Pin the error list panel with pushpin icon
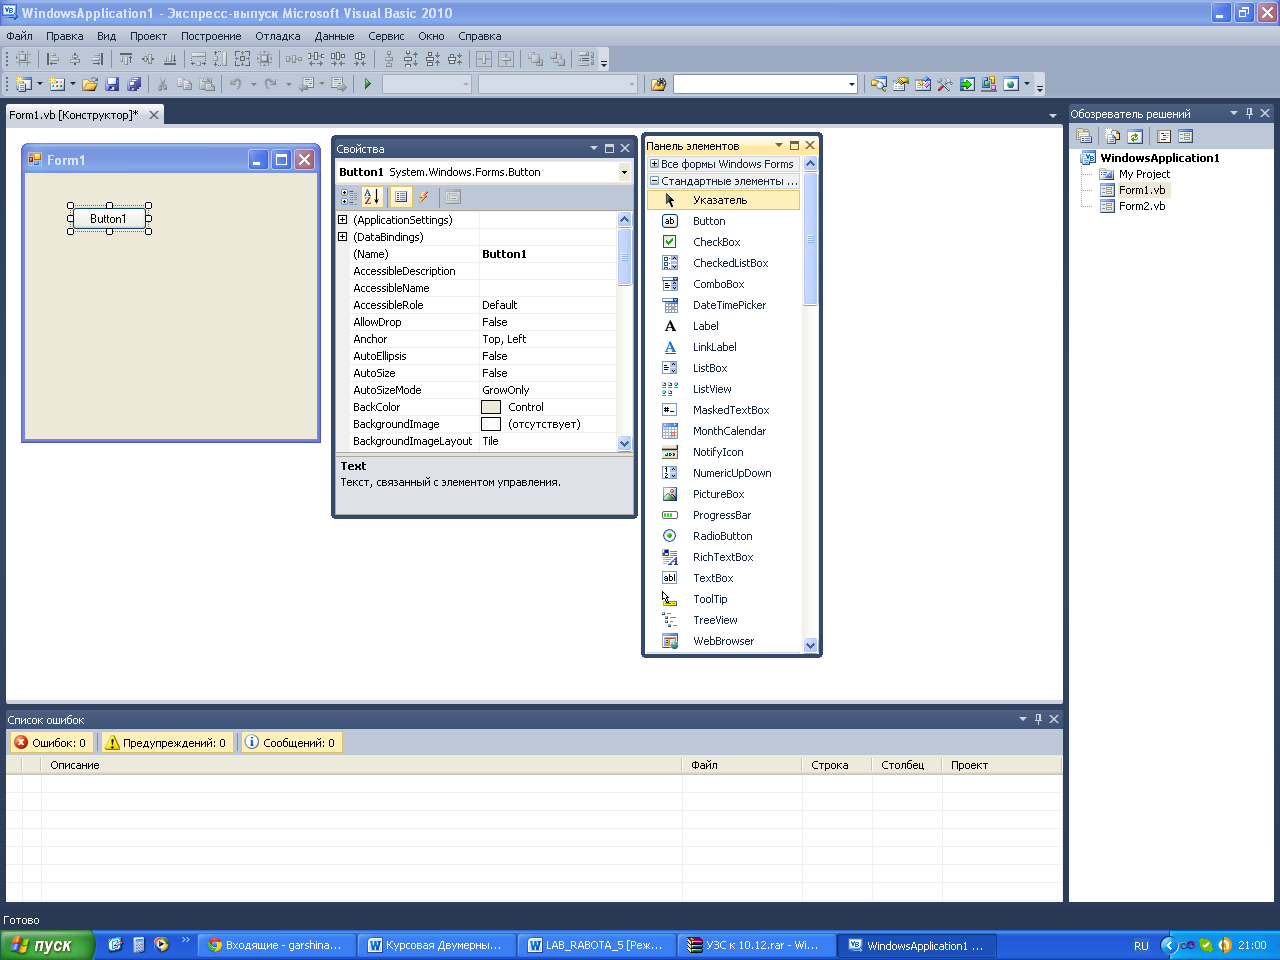This screenshot has height=960, width=1280. 1038,719
